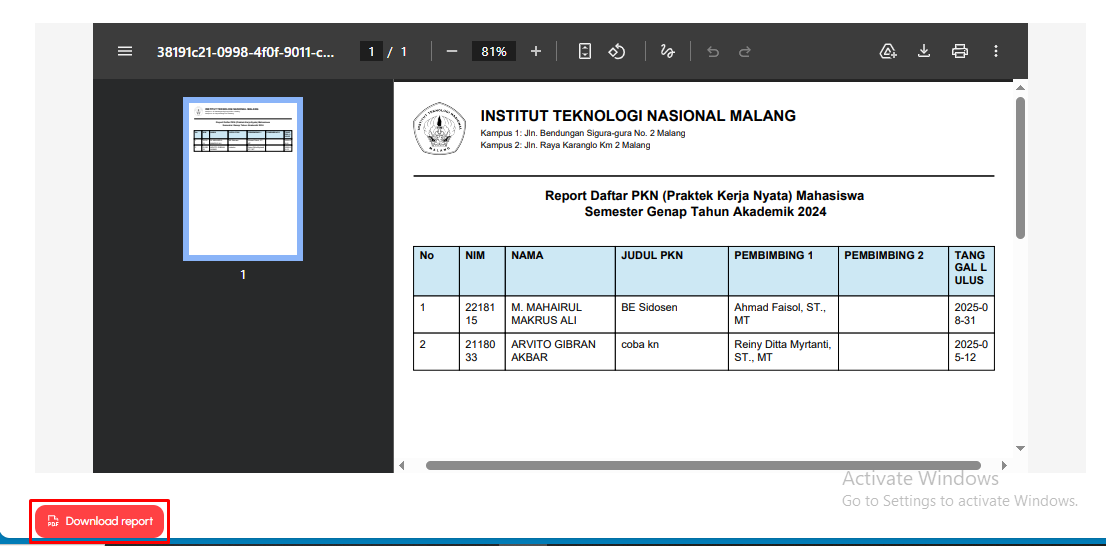
Task: Click the Kampus 1 address line
Action: (x=583, y=133)
